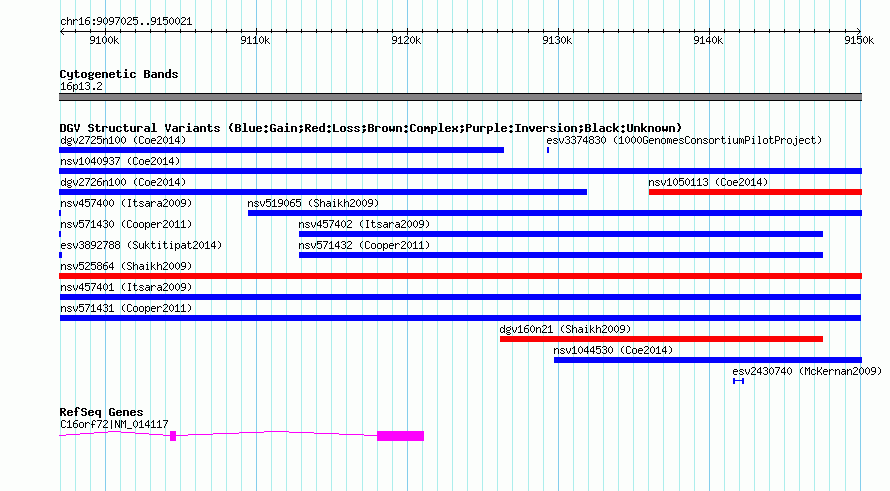
Task: Click the 9130k ruler tick label
Action: (557, 40)
